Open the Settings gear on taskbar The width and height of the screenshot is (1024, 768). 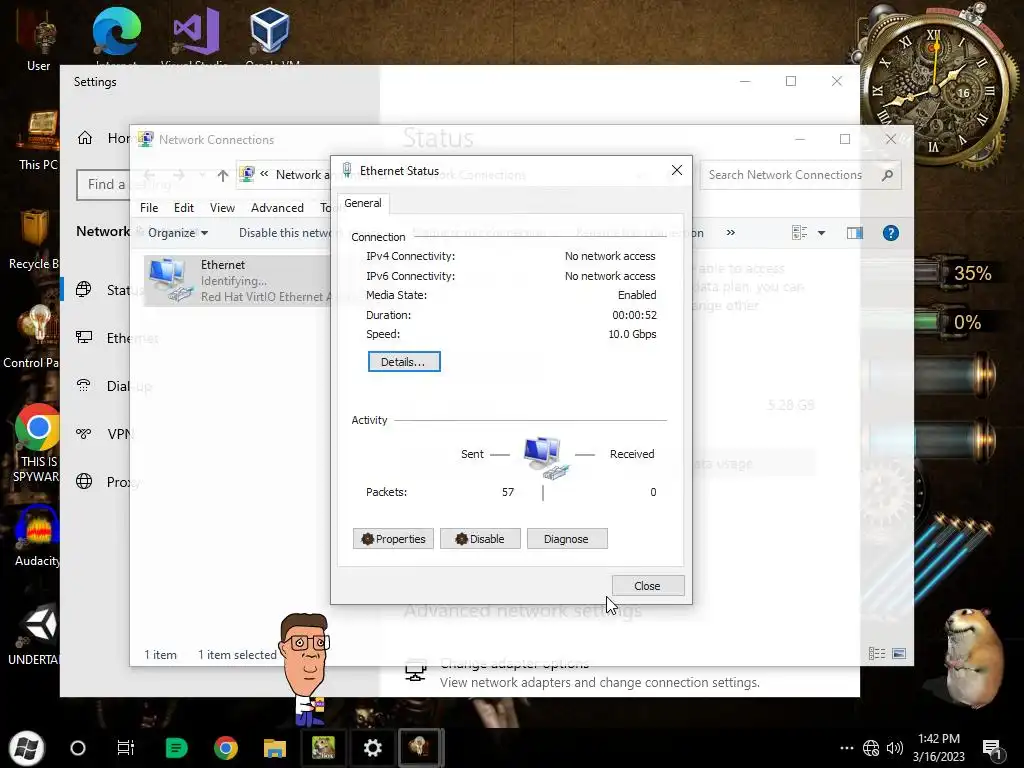373,748
